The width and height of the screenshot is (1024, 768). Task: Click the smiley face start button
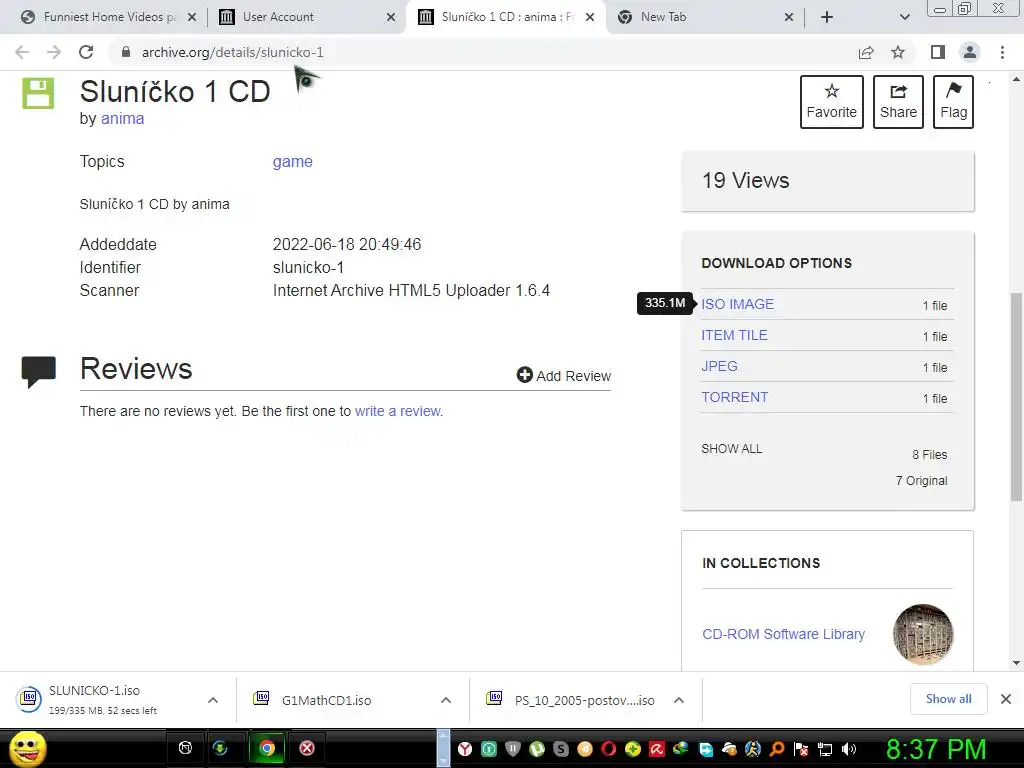coord(28,748)
